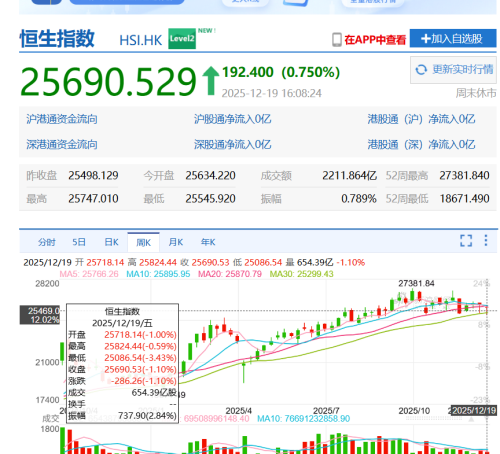Click 港股通（深）净流入0亿 link
Viewport: 500px width, 454px height.
421,144
